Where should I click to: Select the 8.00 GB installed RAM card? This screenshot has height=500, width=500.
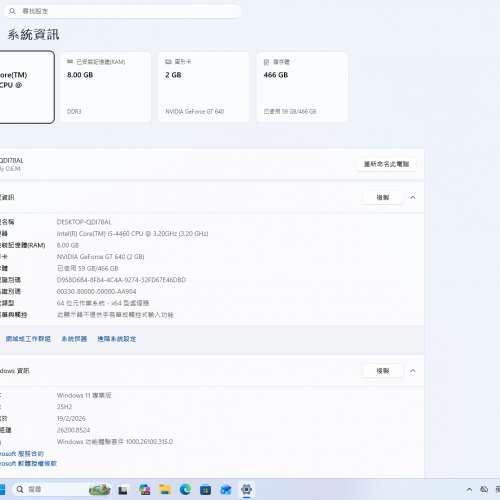pyautogui.click(x=105, y=87)
